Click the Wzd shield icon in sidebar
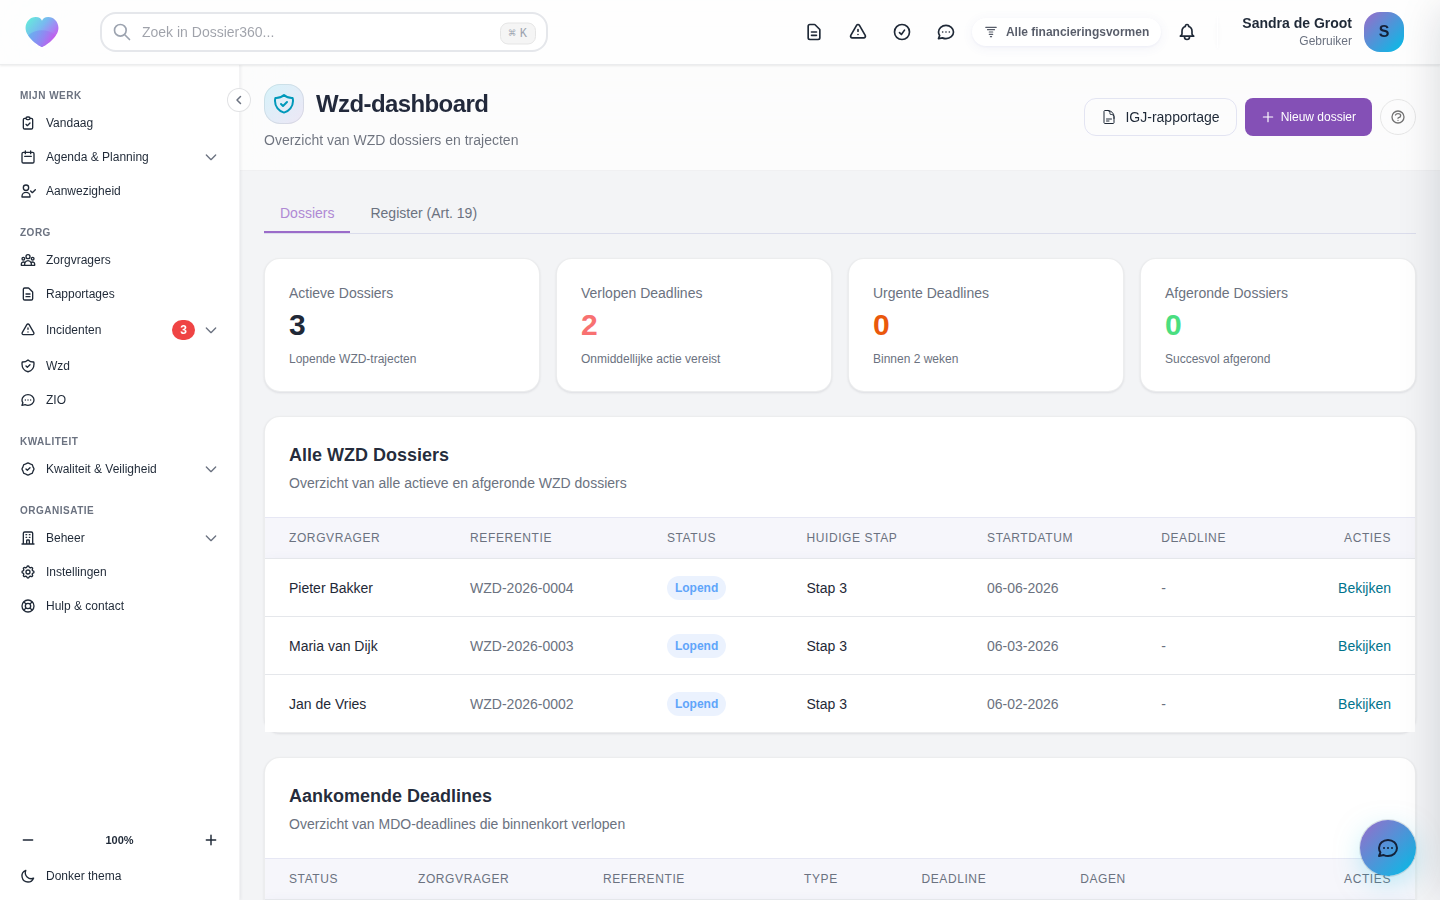Screen dimensions: 1440x900 pos(28,366)
